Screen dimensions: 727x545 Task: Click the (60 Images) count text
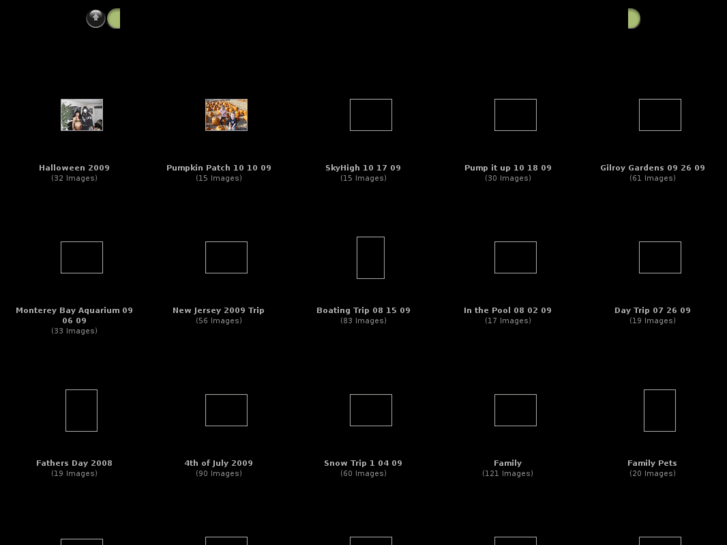(x=364, y=473)
